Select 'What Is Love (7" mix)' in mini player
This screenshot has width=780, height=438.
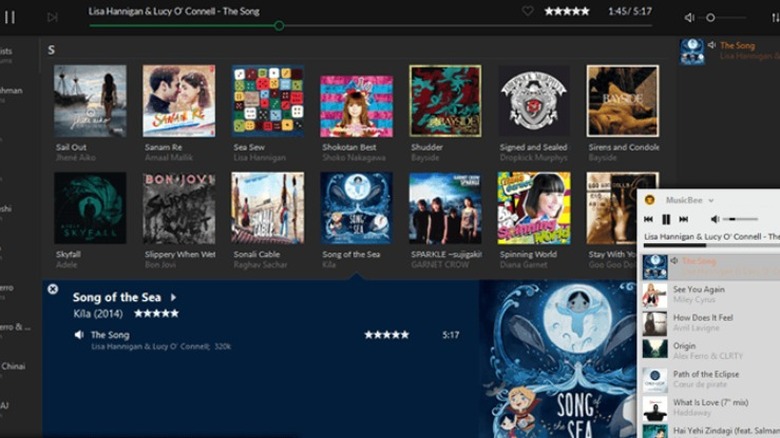[710, 408]
